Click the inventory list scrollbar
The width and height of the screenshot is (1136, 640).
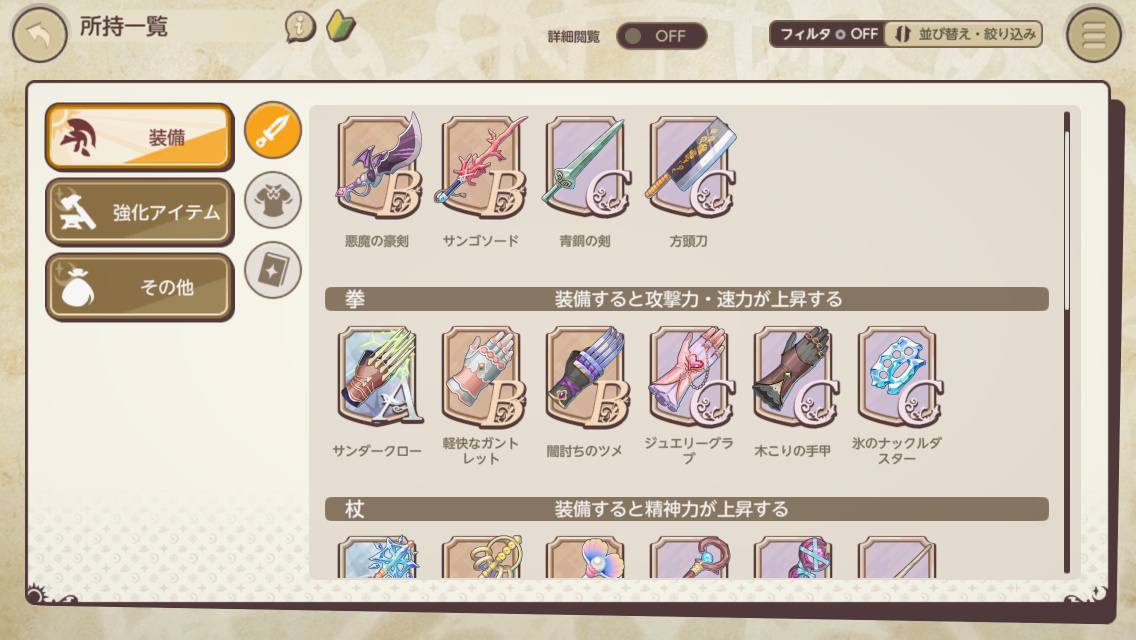pyautogui.click(x=1066, y=342)
